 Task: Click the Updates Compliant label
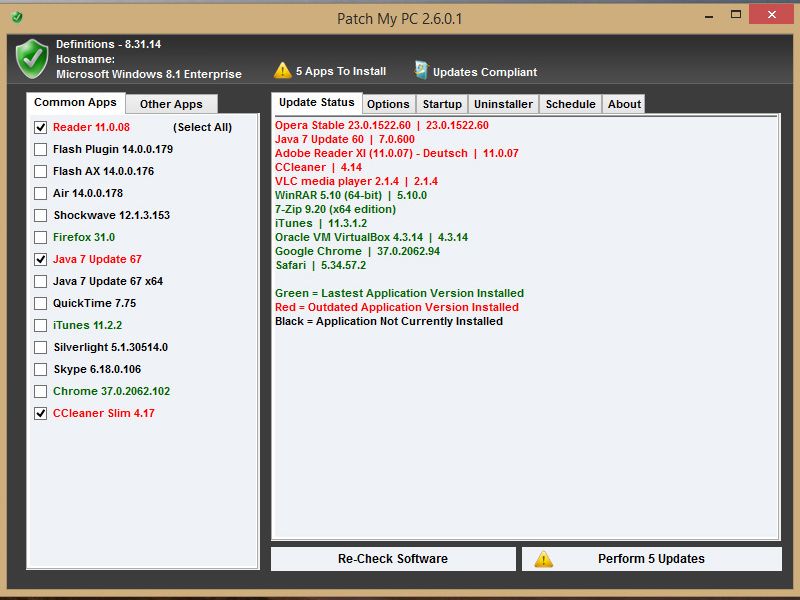485,72
